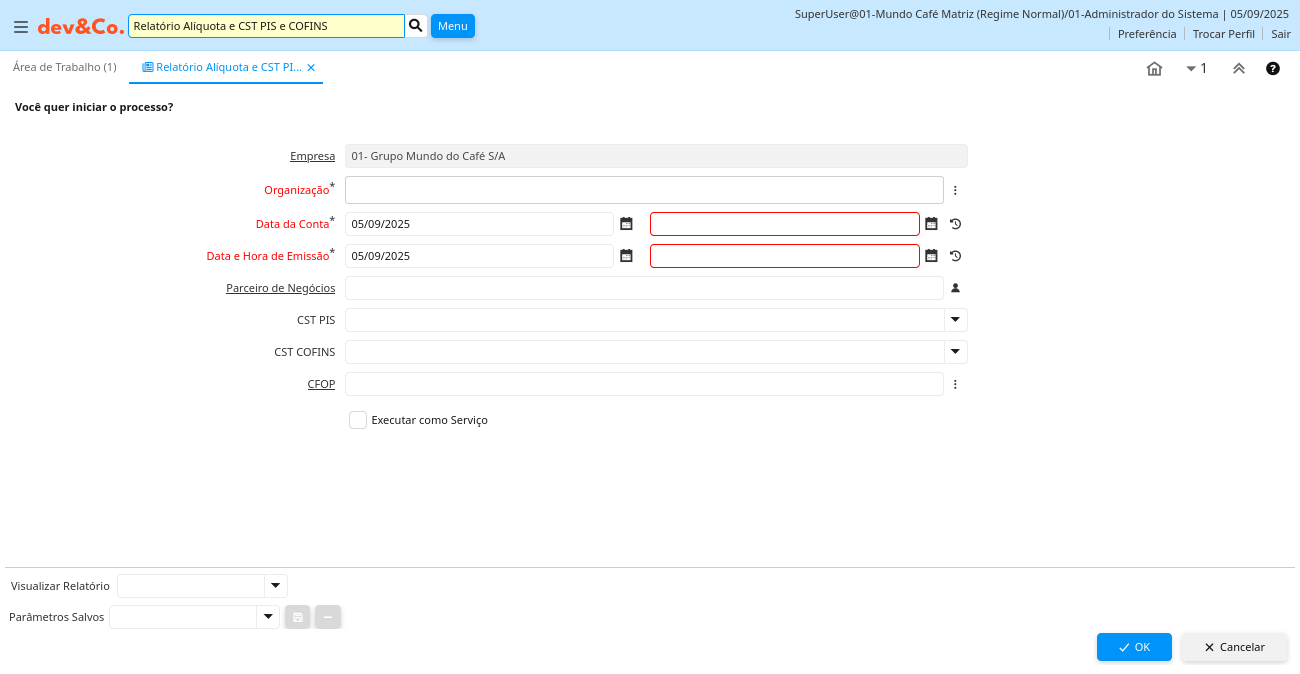Open Organização options three-dot icon
The width and height of the screenshot is (1300, 674).
(x=955, y=190)
